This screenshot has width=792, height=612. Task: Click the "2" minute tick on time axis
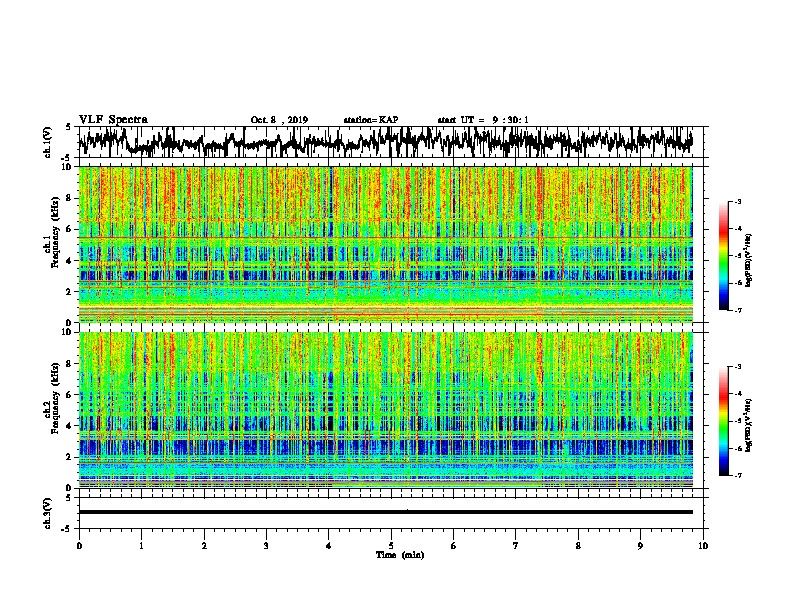(204, 546)
